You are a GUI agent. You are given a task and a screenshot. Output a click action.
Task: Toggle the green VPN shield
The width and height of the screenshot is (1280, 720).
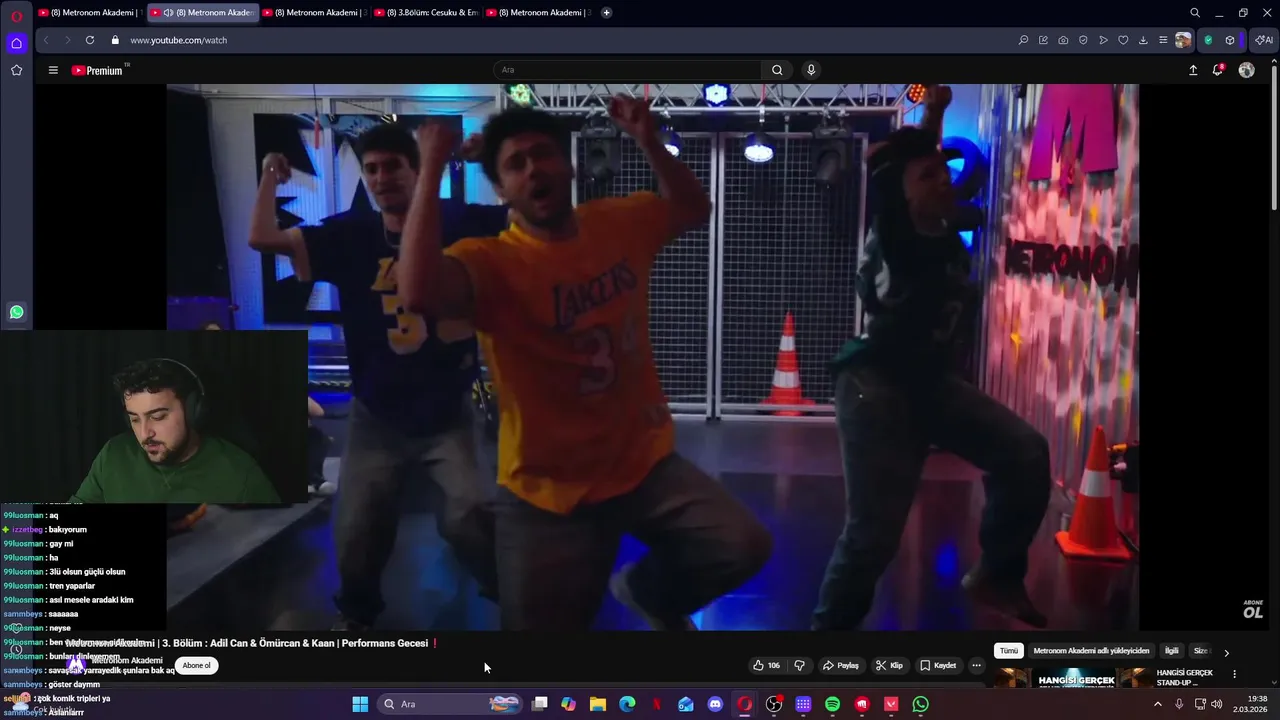1208,40
